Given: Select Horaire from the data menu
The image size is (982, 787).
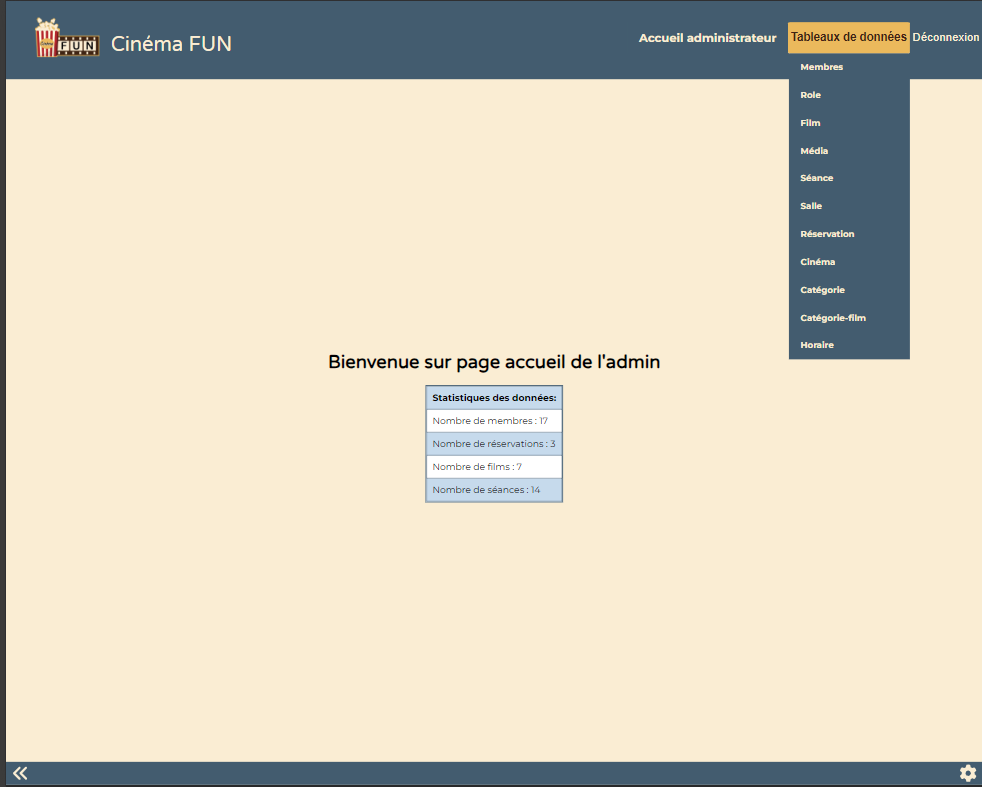Looking at the screenshot, I should (817, 344).
